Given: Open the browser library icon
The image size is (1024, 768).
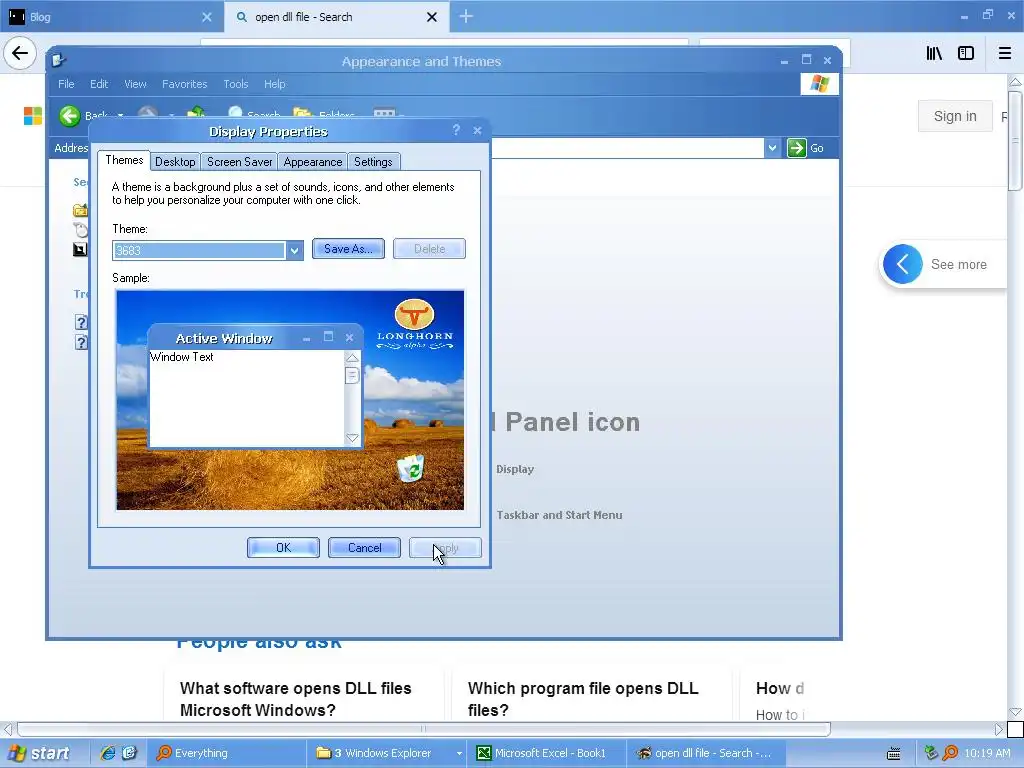Looking at the screenshot, I should click(934, 54).
